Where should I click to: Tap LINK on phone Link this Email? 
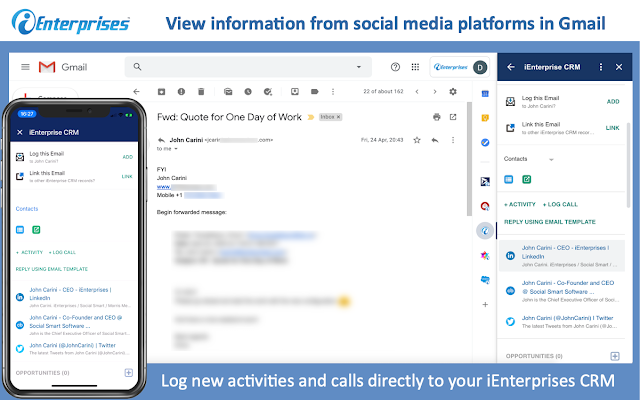point(127,176)
